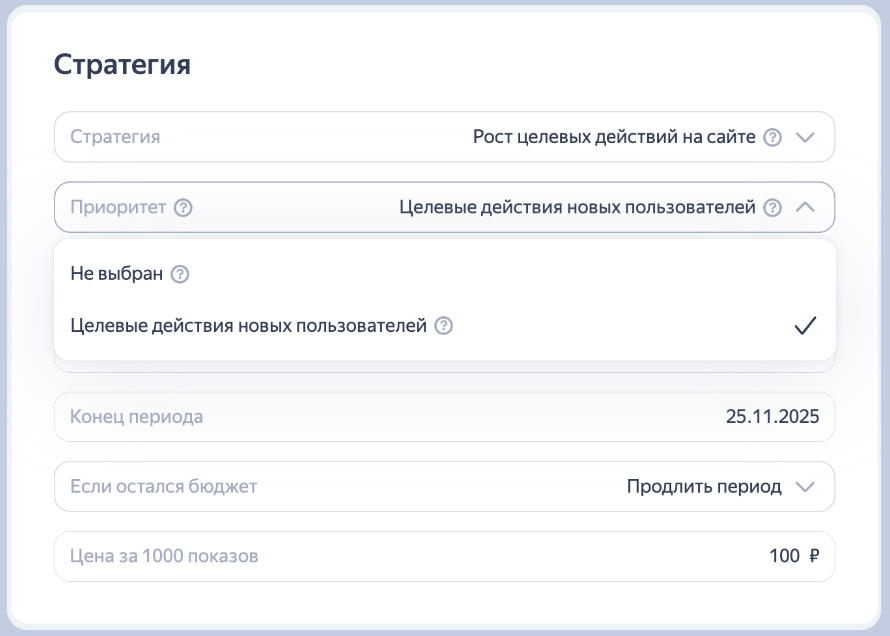Click the price value 100
890x636 pixels.
pos(785,556)
